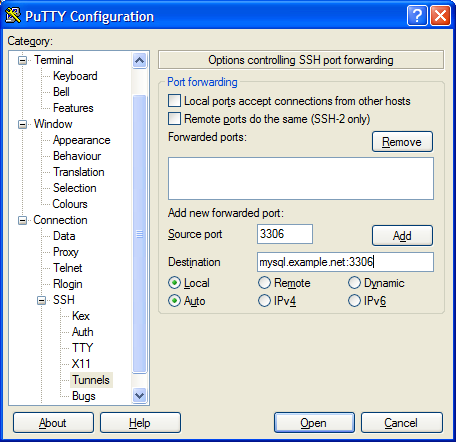Toggle Remote ports do the same checkbox
This screenshot has width=456, height=442.
click(x=174, y=119)
